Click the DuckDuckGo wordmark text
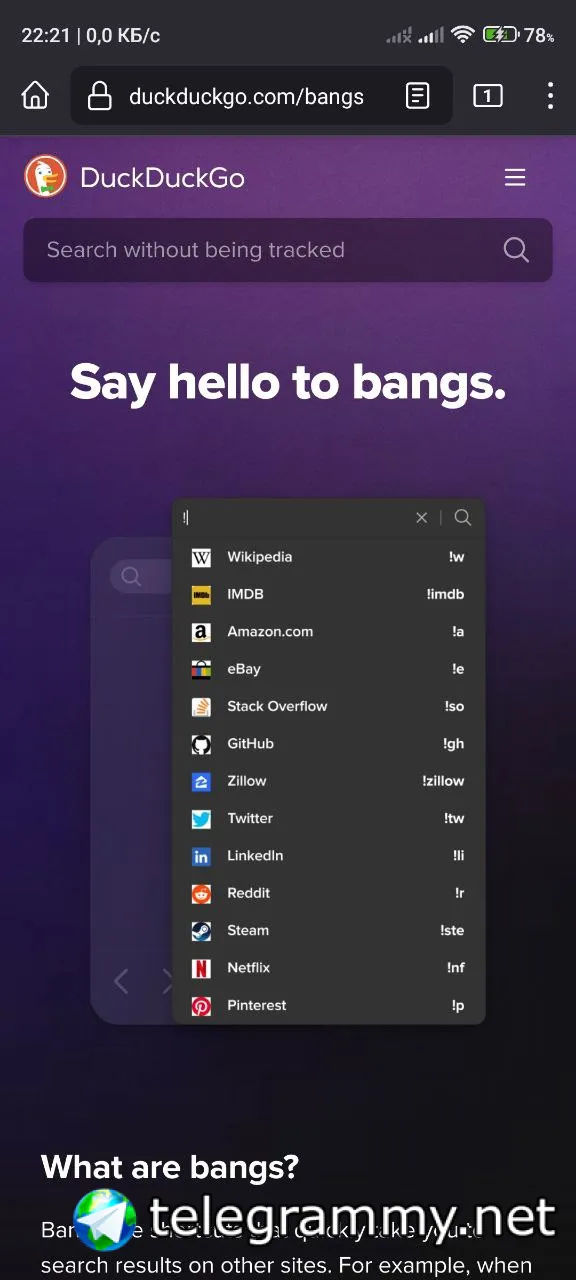The width and height of the screenshot is (576, 1280). [162, 178]
